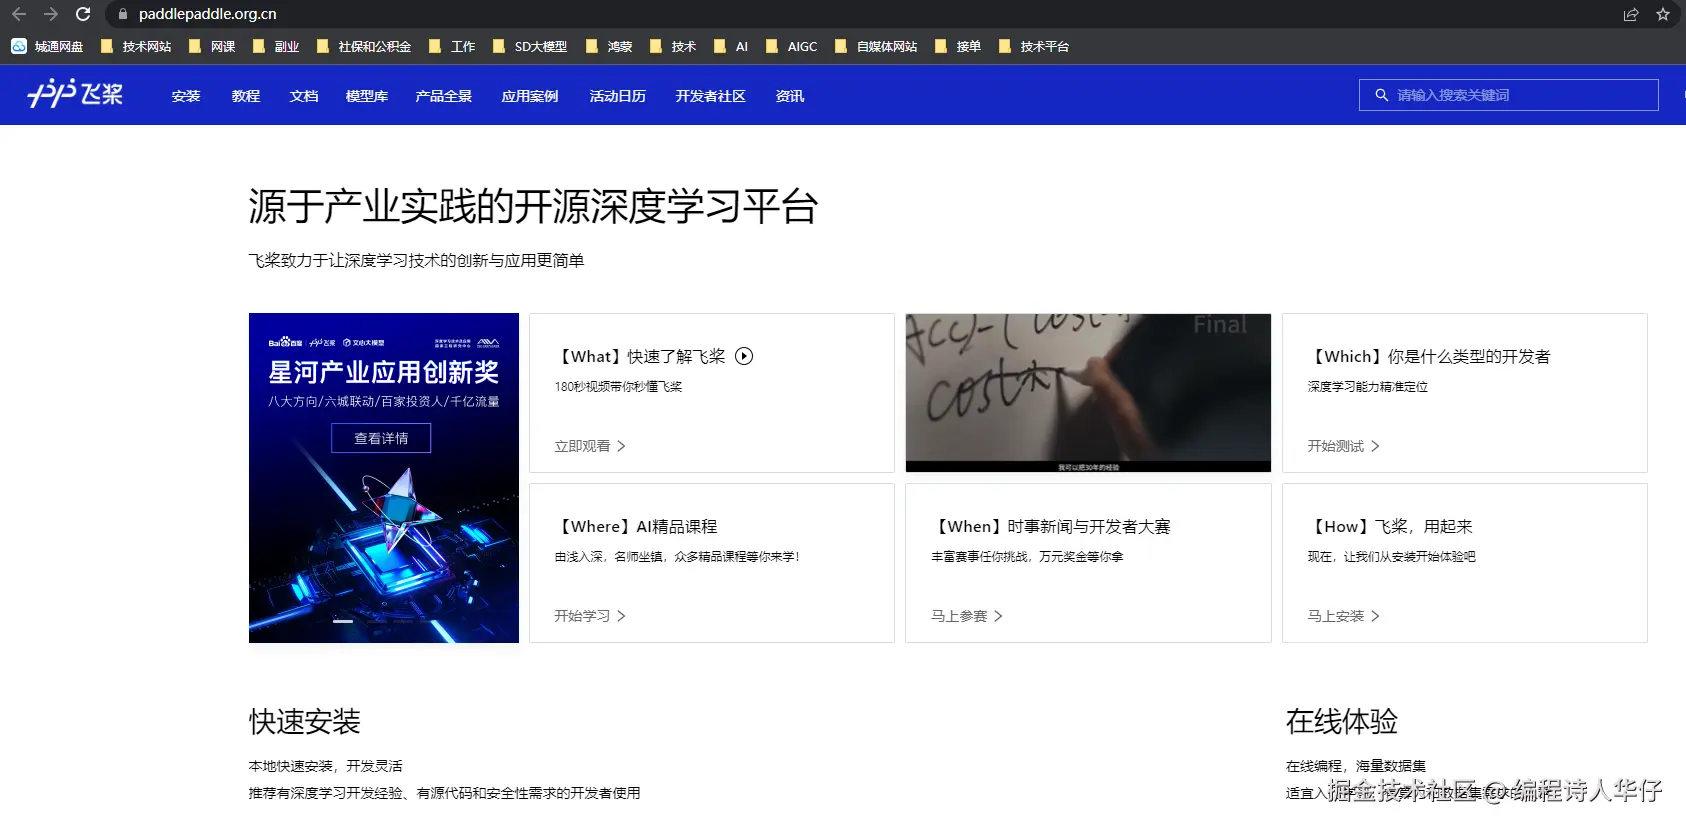
Task: Click chevron next to 开始学习
Action: (x=621, y=616)
